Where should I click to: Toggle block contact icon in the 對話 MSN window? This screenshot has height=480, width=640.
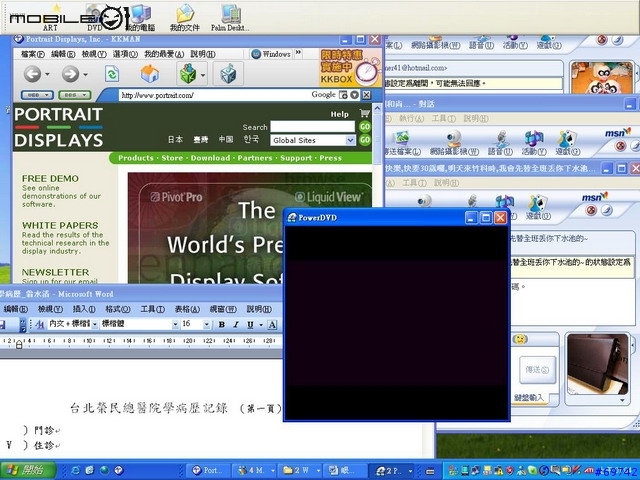[x=620, y=145]
